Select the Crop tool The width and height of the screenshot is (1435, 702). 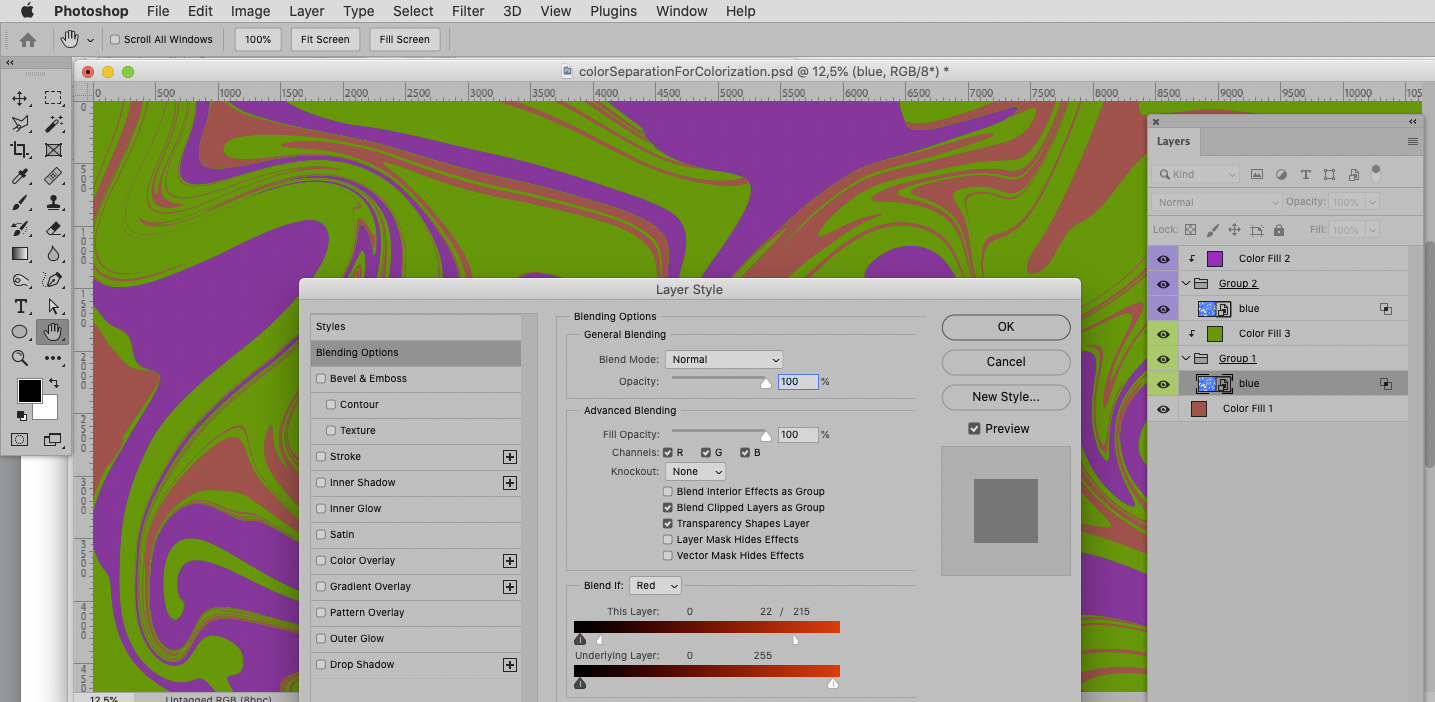point(21,150)
